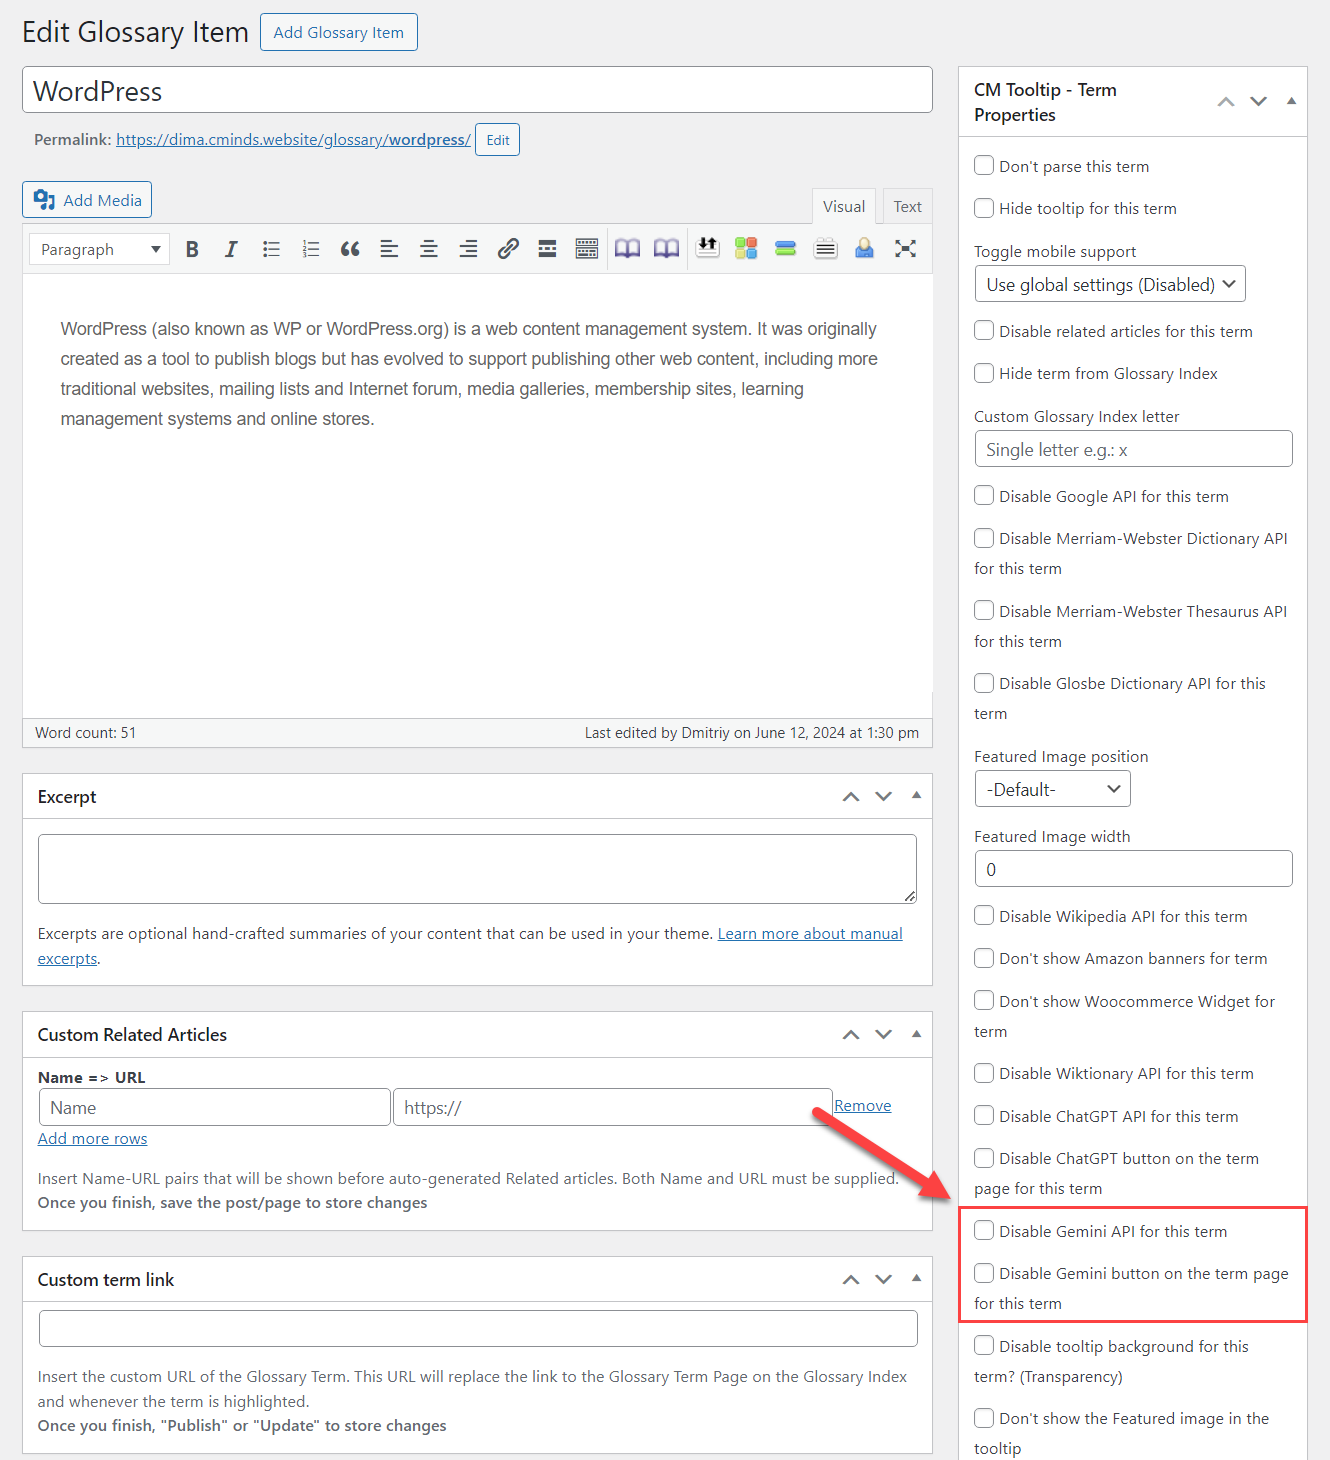The image size is (1330, 1460).
Task: Insert the Read More tag
Action: (547, 249)
